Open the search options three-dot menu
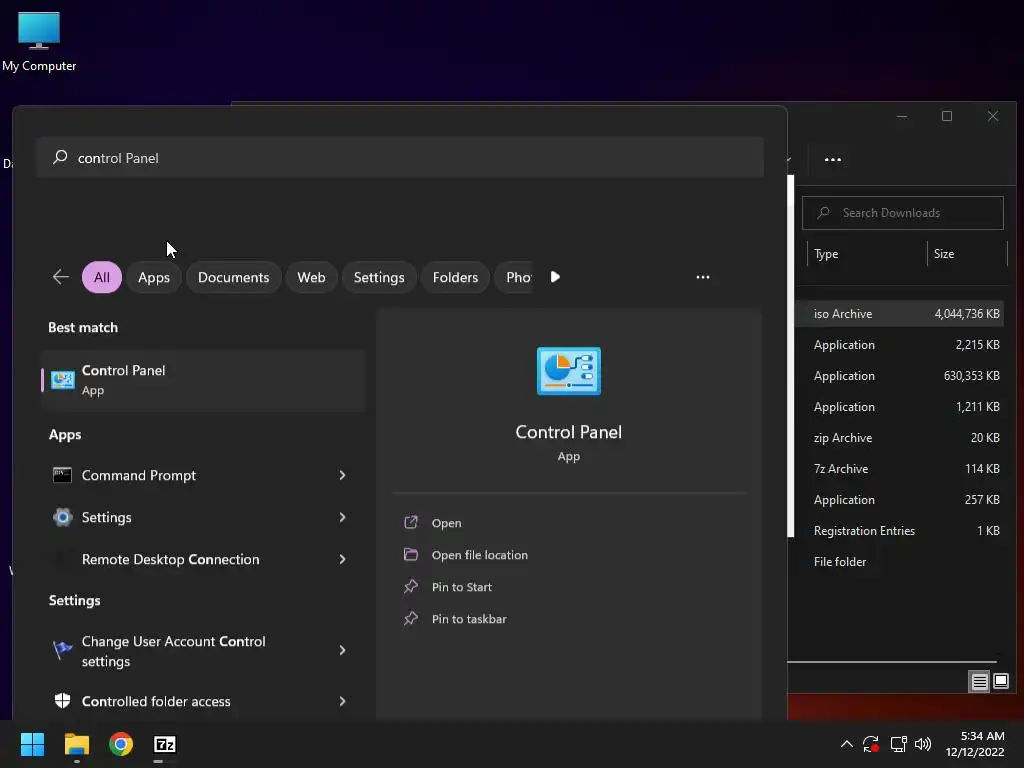 pyautogui.click(x=703, y=277)
